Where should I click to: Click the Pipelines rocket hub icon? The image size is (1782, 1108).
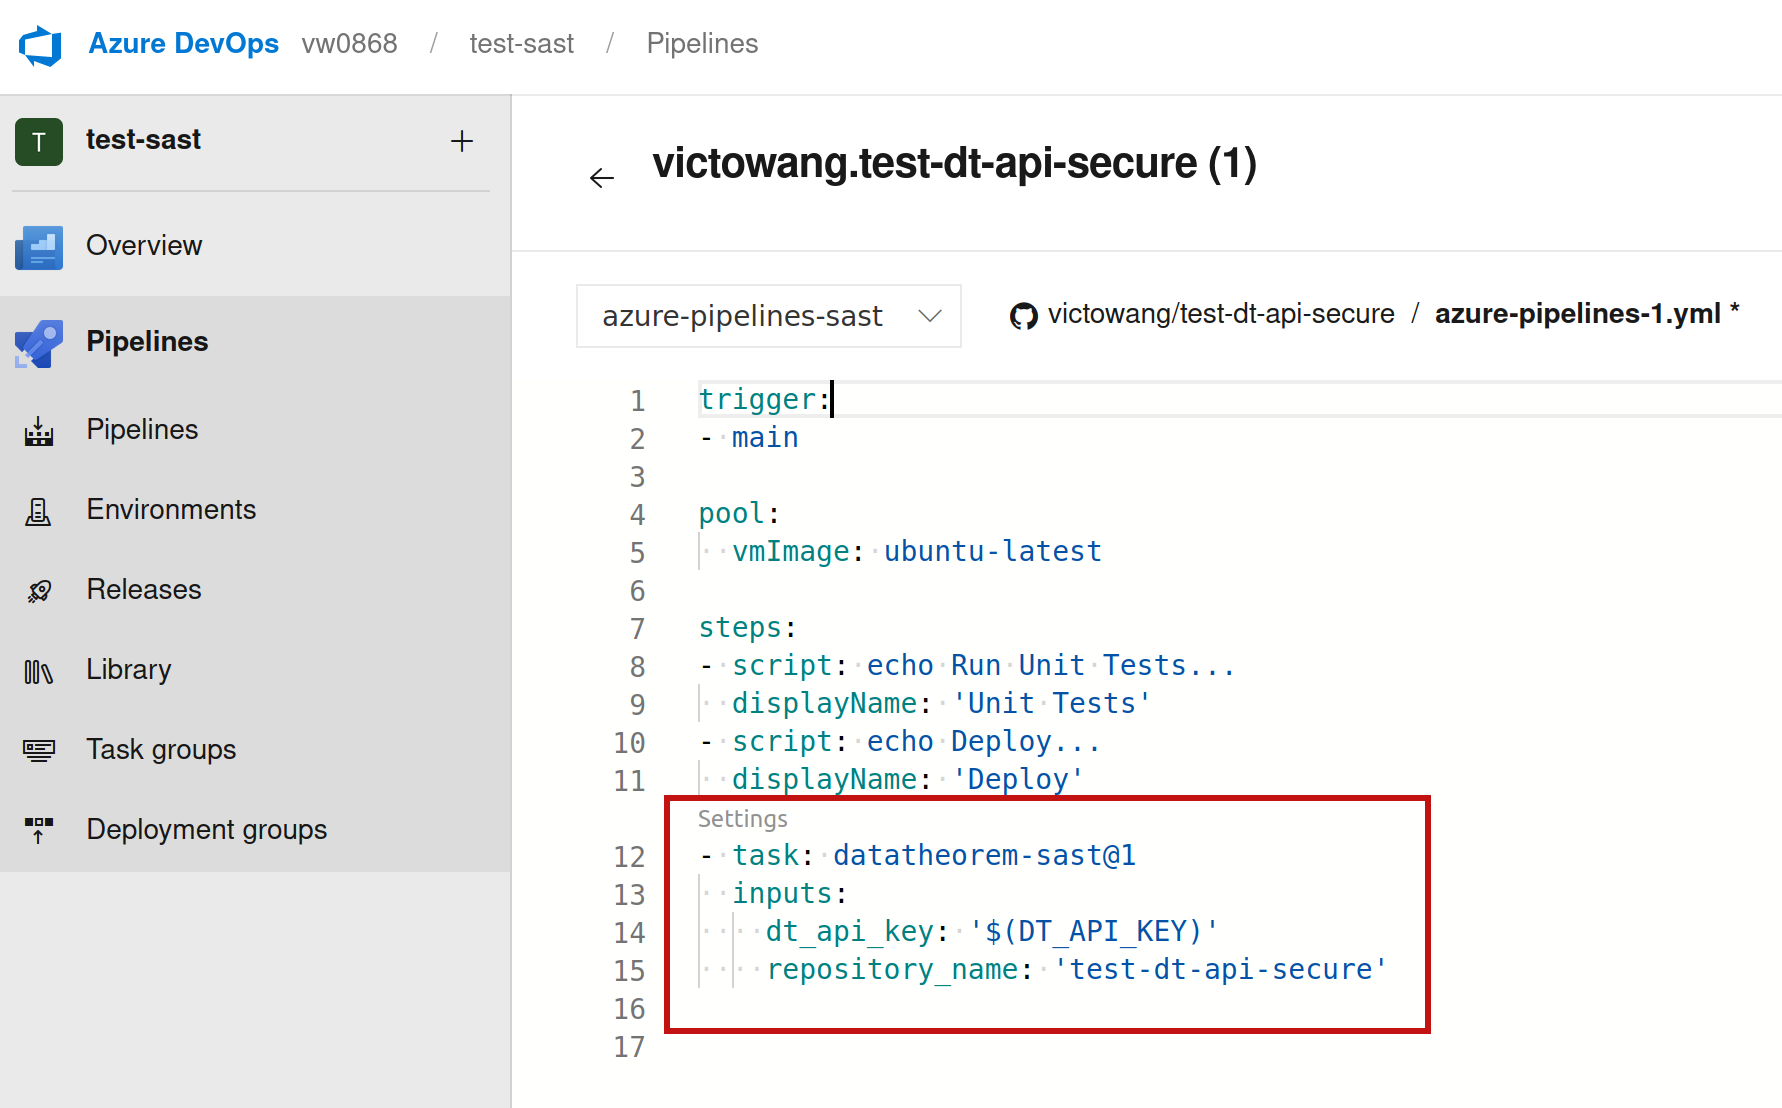pyautogui.click(x=39, y=343)
